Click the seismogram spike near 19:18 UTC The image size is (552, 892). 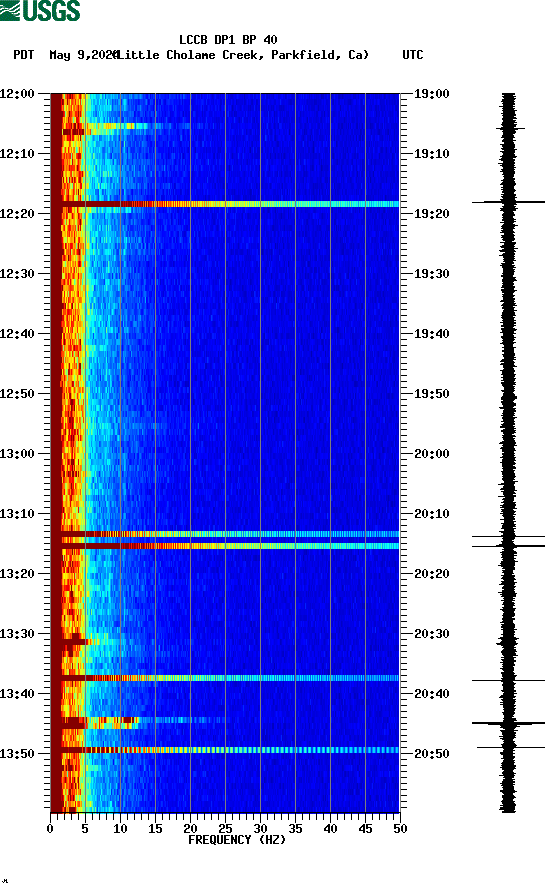(508, 202)
